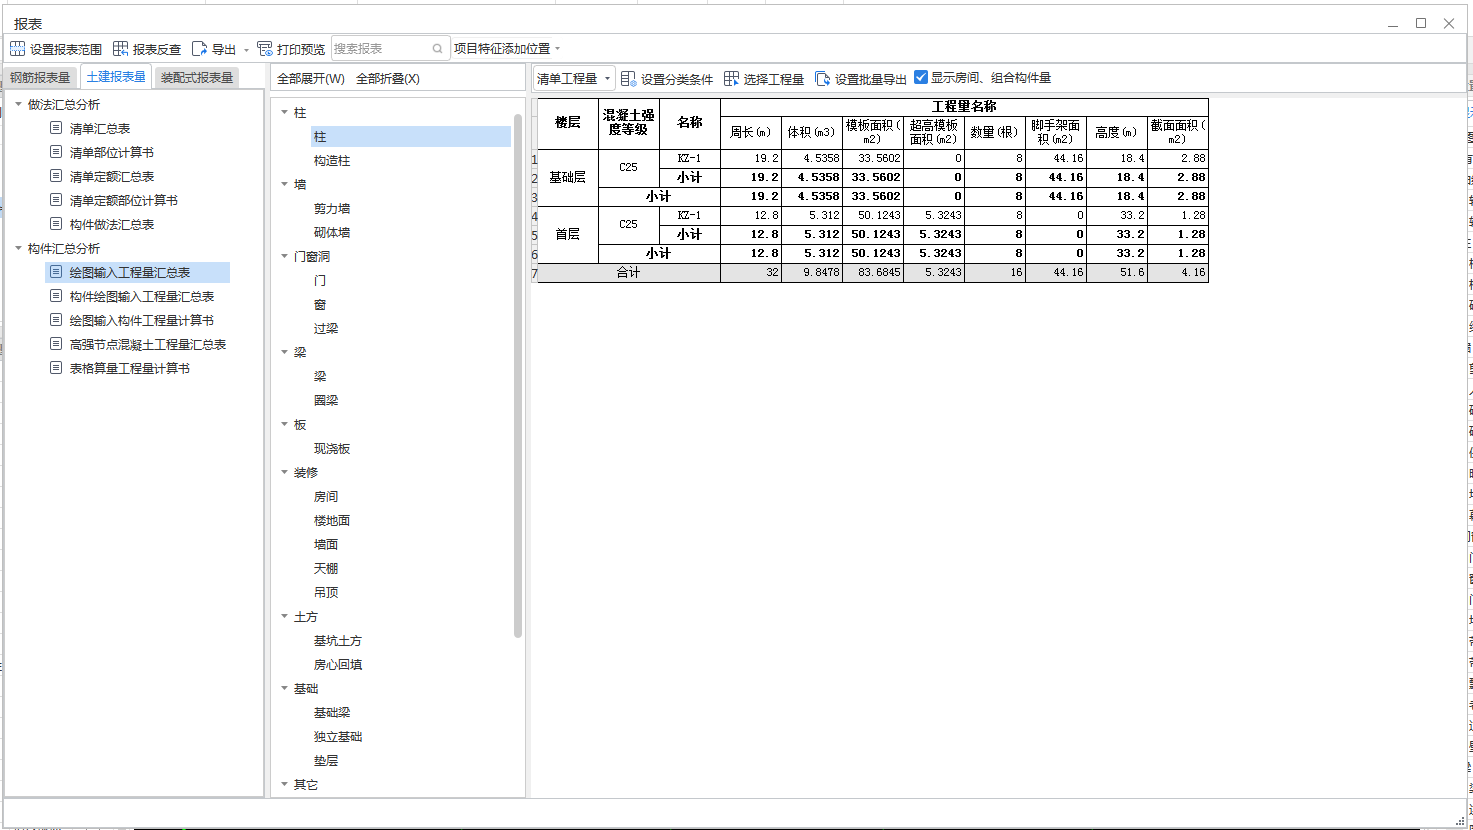Click the 选择工程量 icon
Screen dimensions: 1473x830
pyautogui.click(x=731, y=78)
